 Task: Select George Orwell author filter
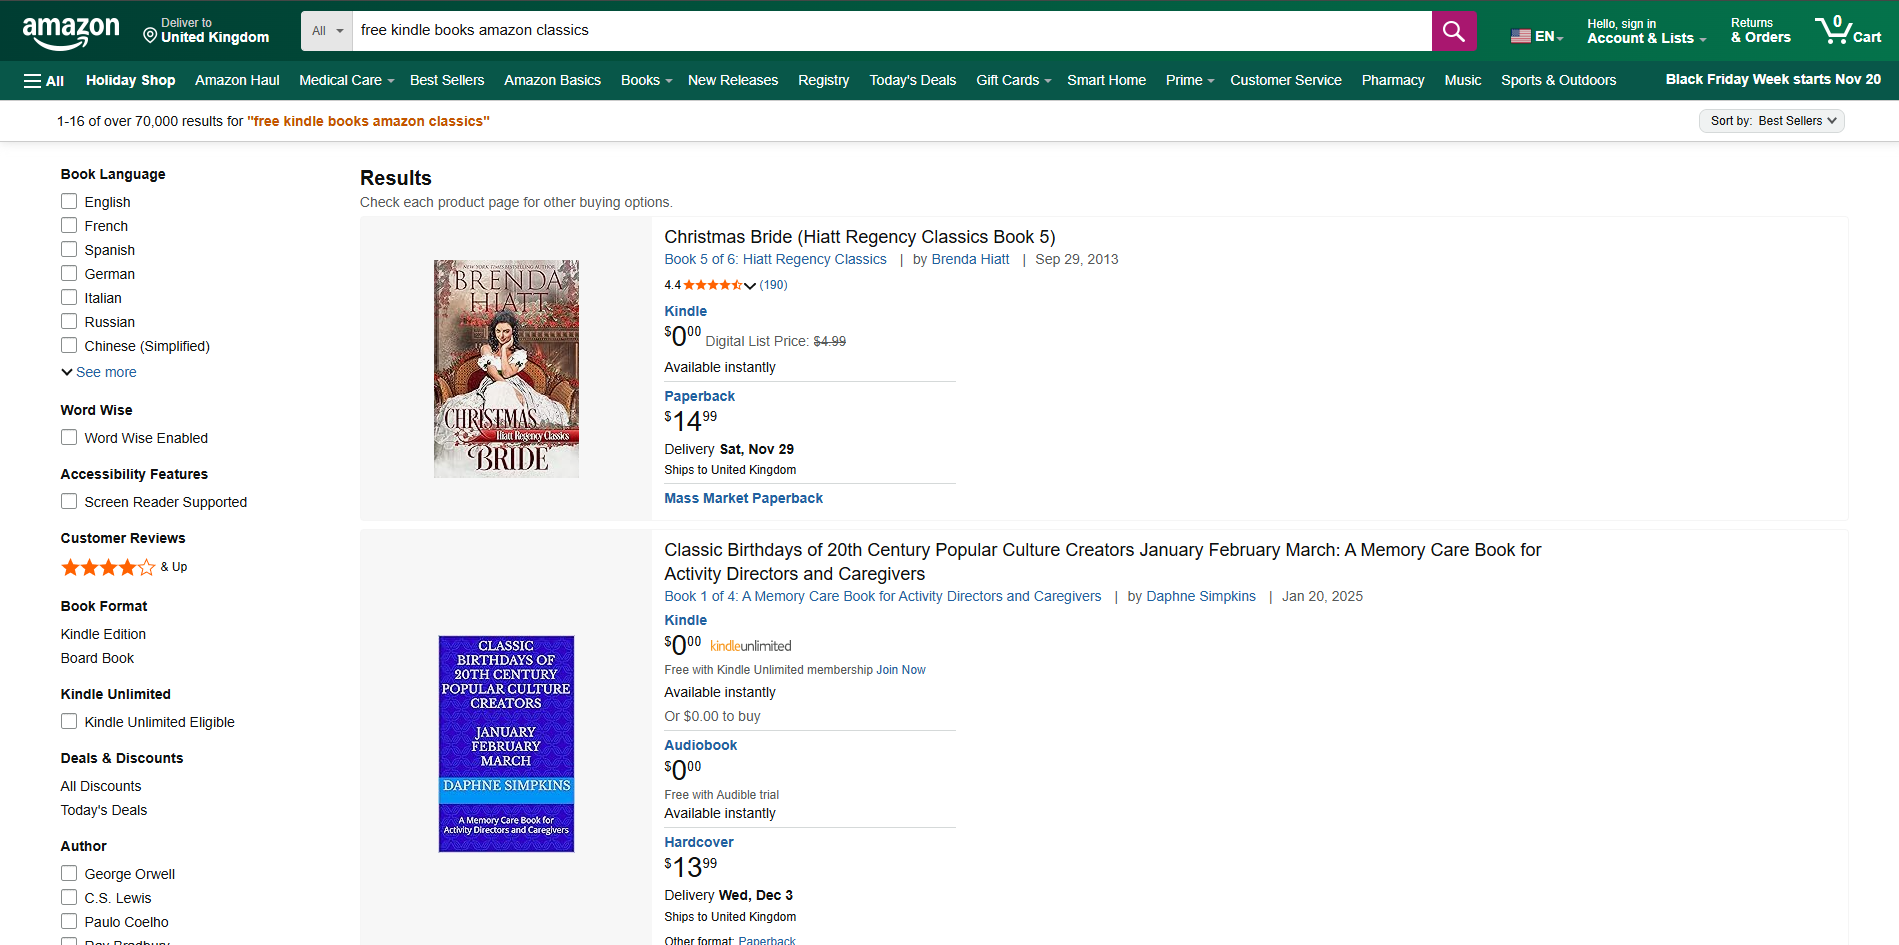tap(69, 872)
